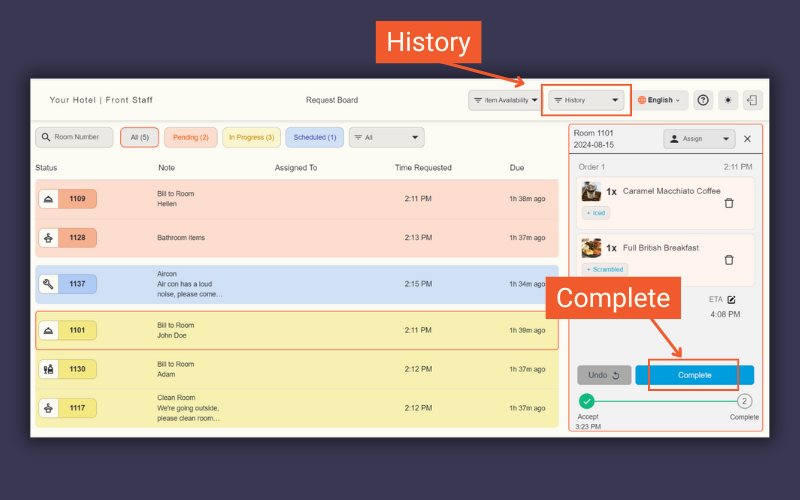Open the History dropdown
Viewport: 800px width, 500px height.
click(x=587, y=100)
